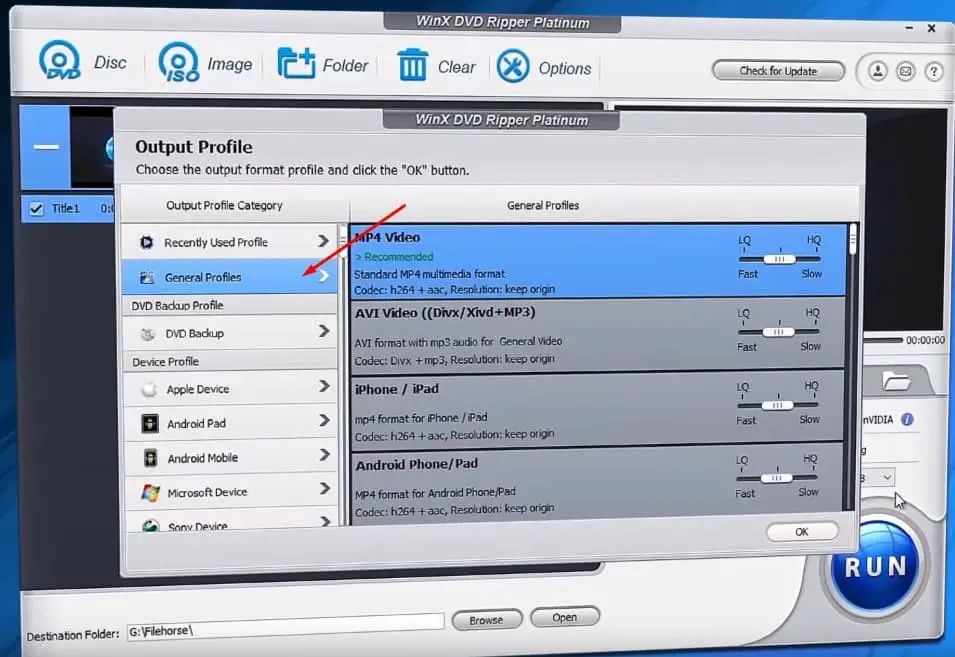Select Recently Used Profile category
Image resolution: width=955 pixels, height=657 pixels.
(230, 242)
